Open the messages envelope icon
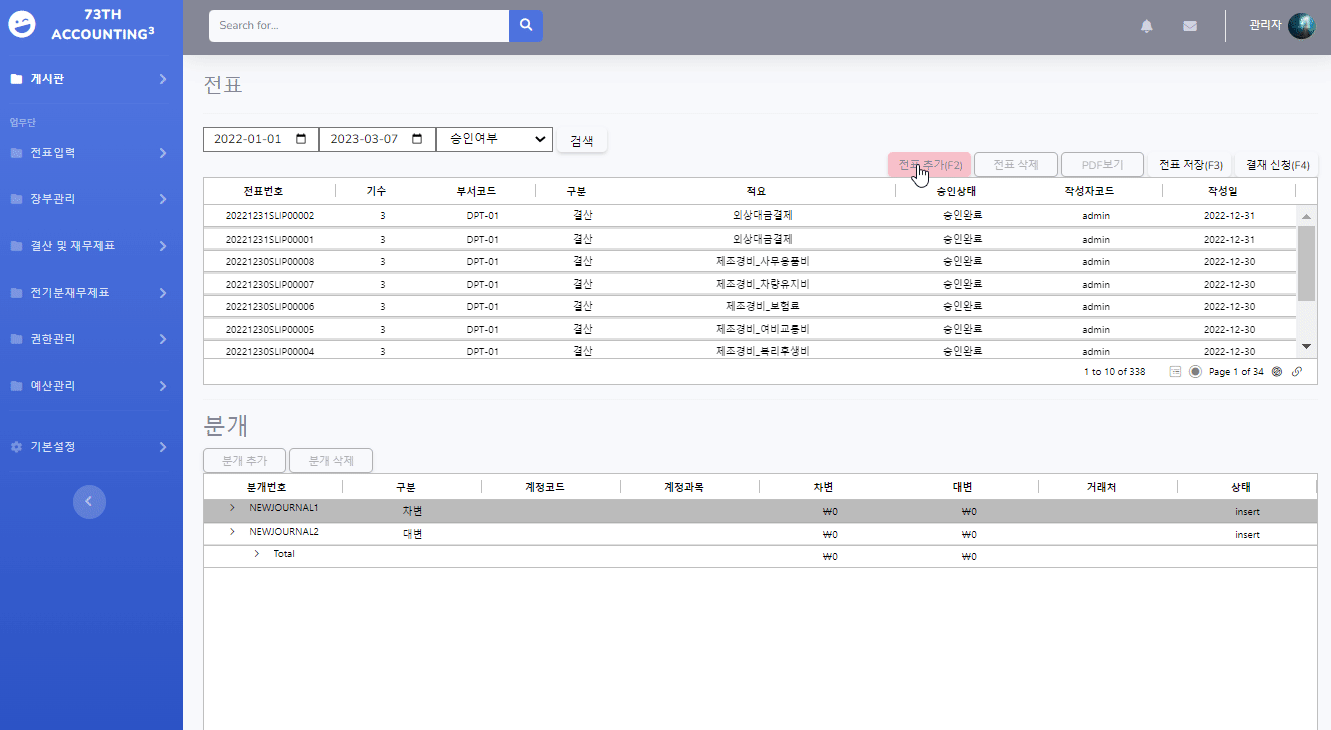This screenshot has height=730, width=1331. [x=1190, y=26]
